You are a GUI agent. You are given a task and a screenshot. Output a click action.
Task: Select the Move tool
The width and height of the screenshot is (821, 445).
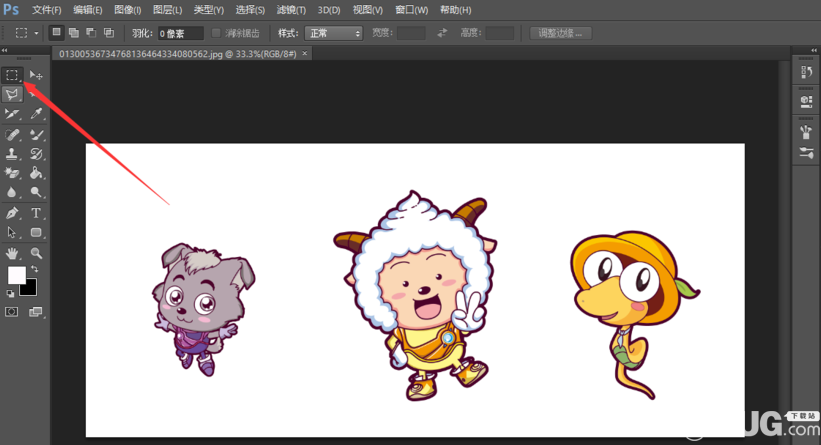click(36, 75)
